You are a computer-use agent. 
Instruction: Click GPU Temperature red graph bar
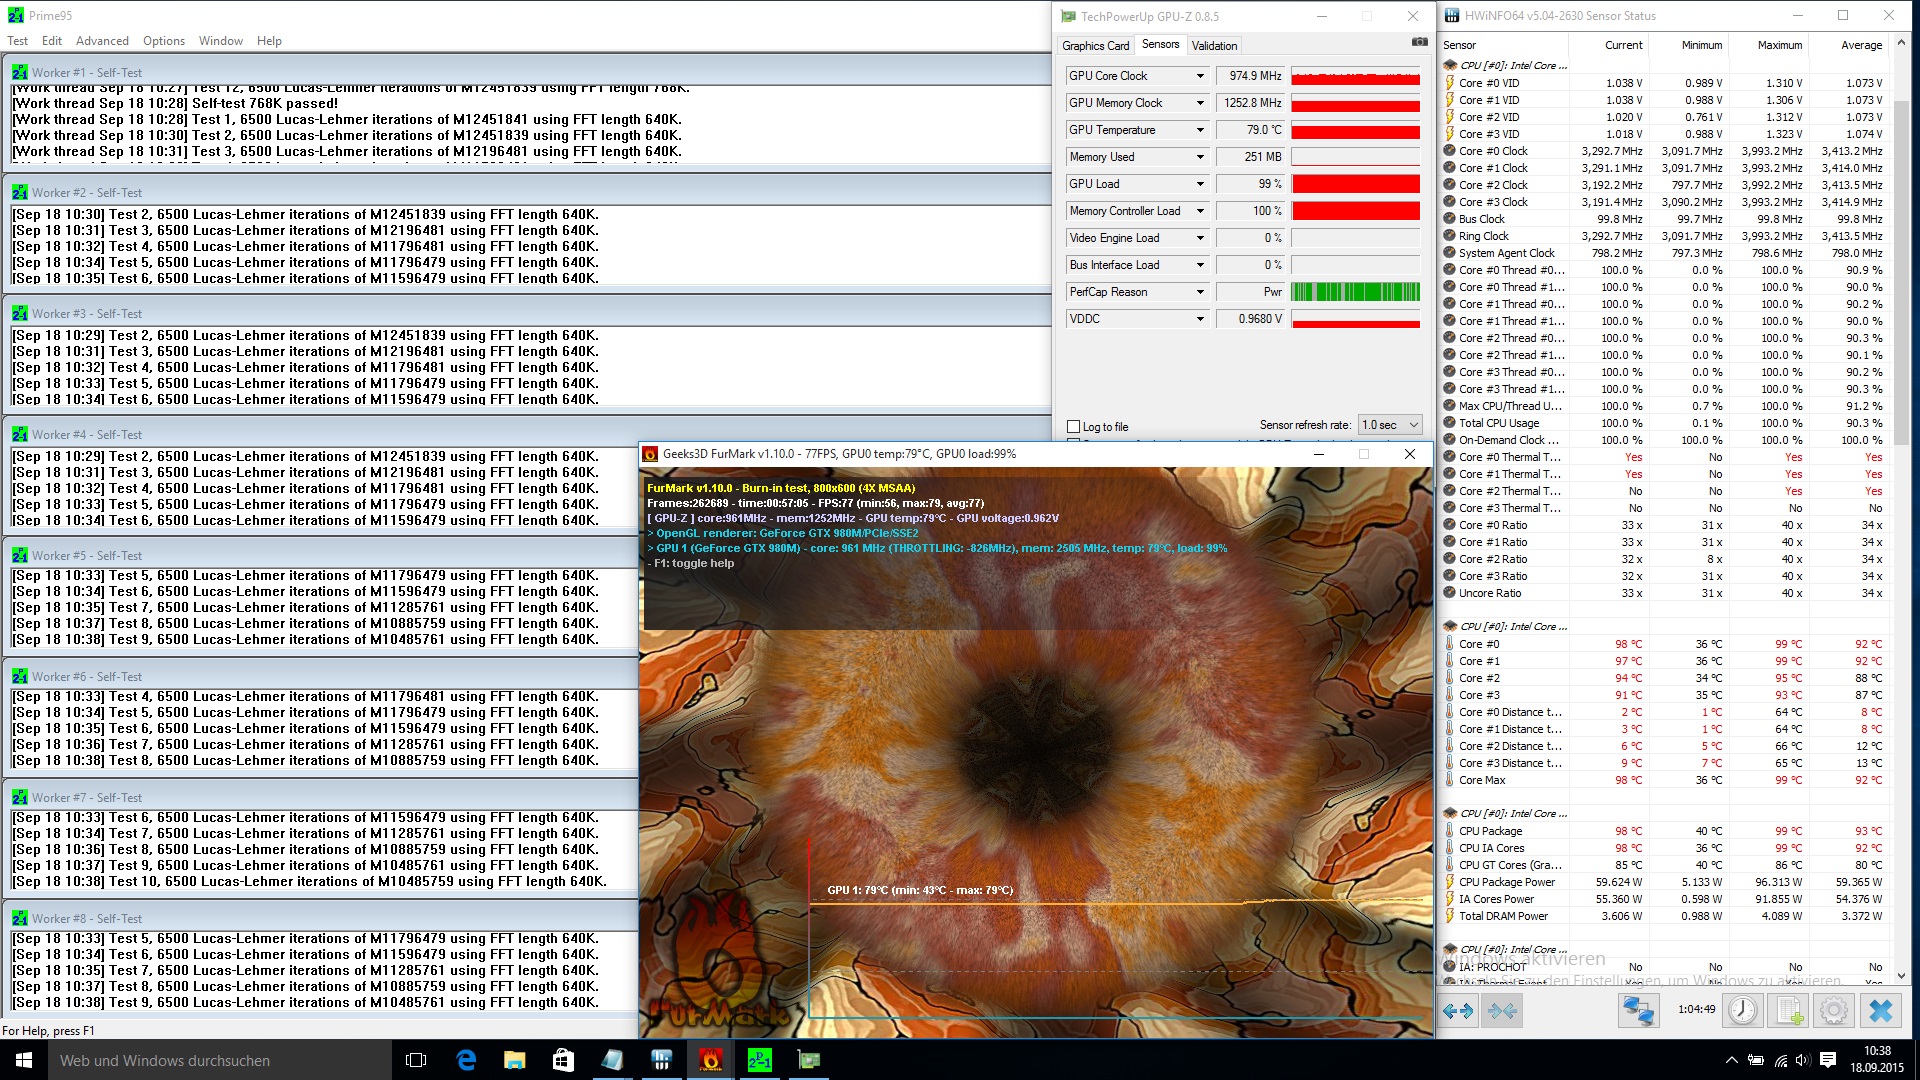click(1355, 130)
